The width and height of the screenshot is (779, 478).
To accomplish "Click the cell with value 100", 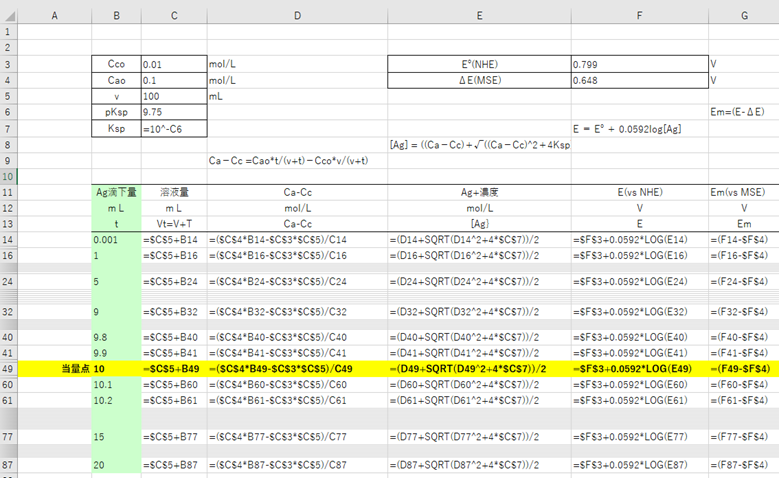I will tap(174, 96).
